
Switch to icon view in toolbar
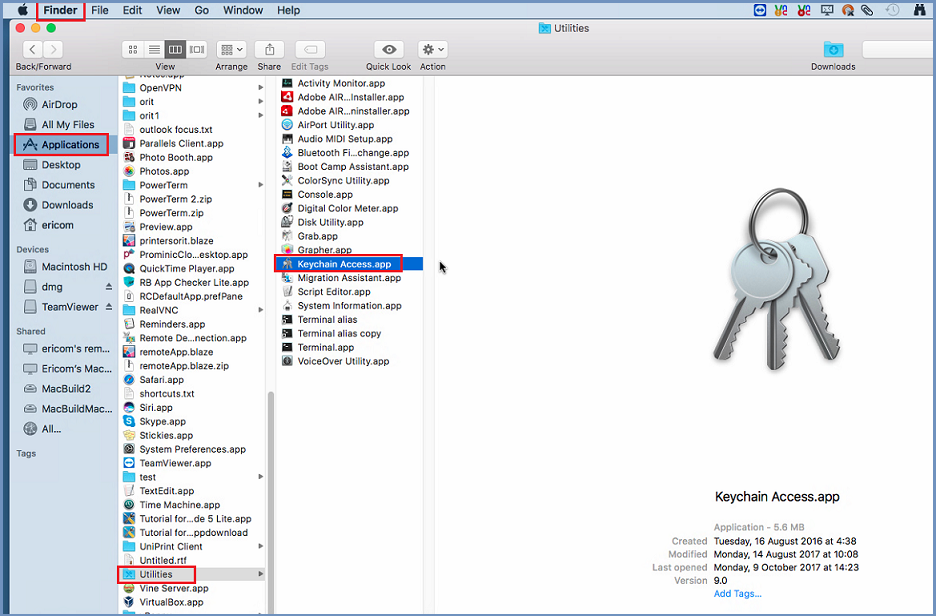coord(133,50)
